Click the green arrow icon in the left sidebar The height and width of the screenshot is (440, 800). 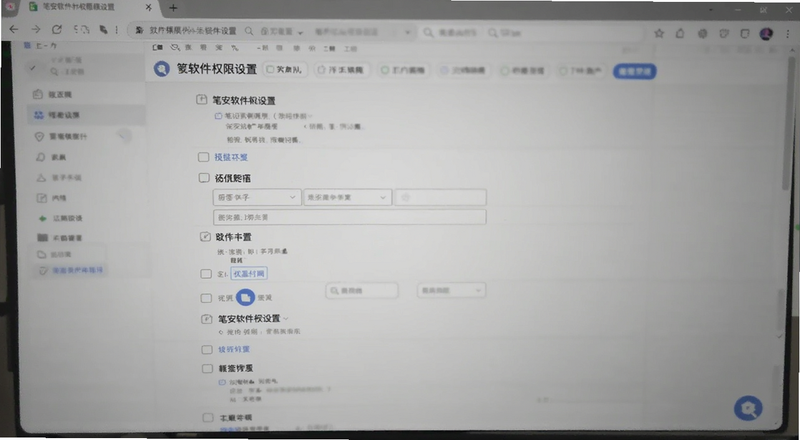(x=43, y=218)
